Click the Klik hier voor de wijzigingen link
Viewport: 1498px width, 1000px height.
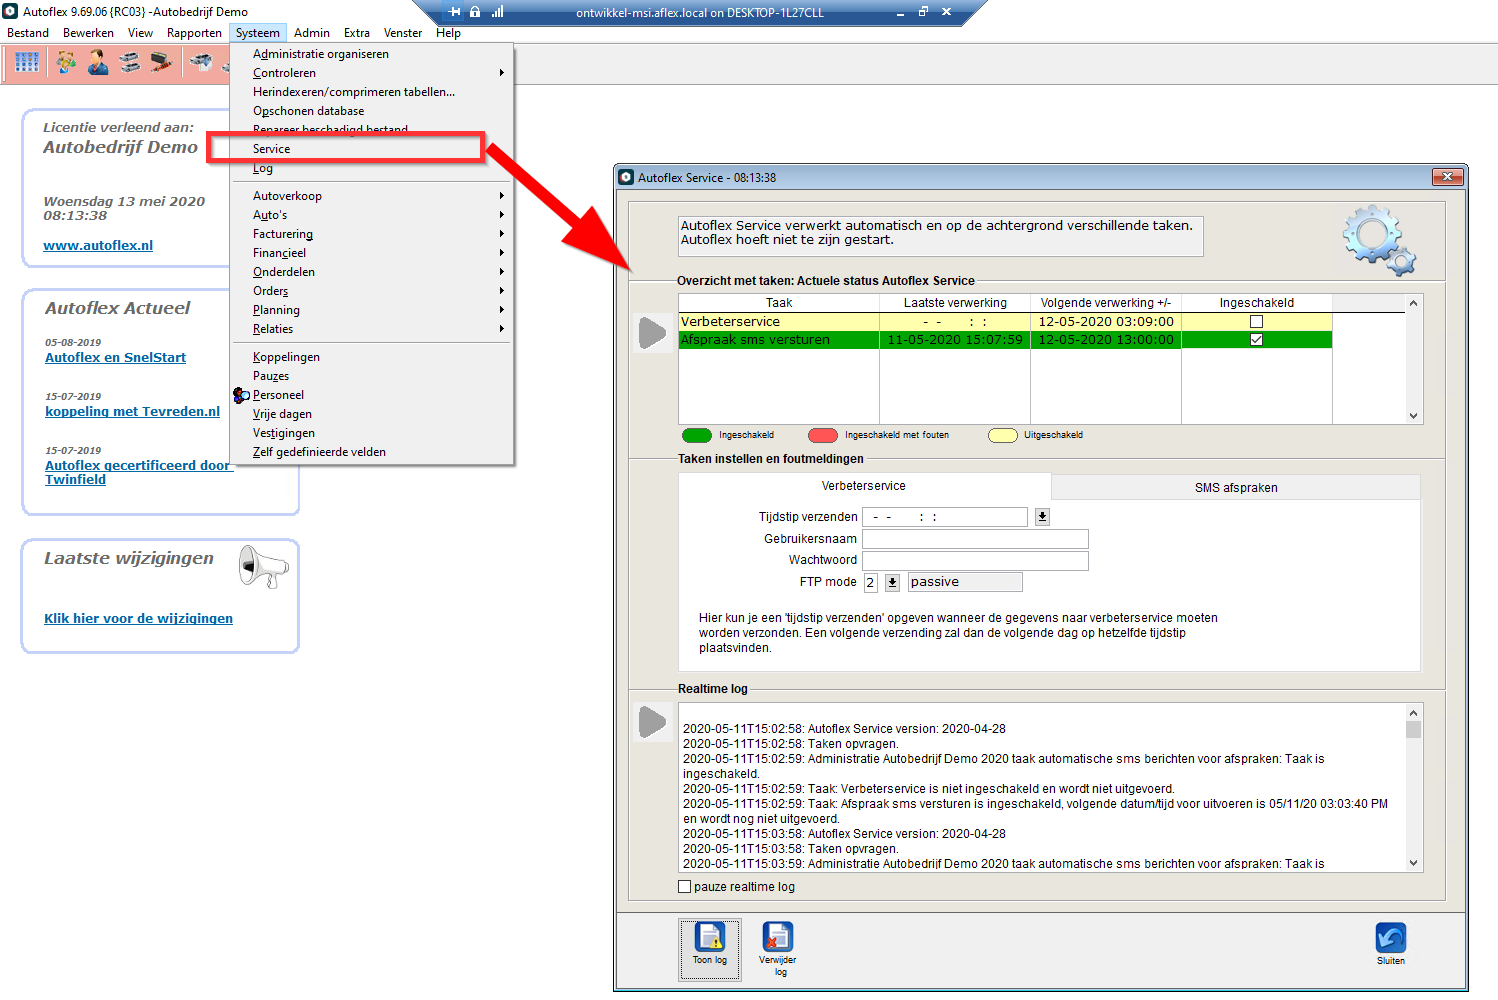138,618
